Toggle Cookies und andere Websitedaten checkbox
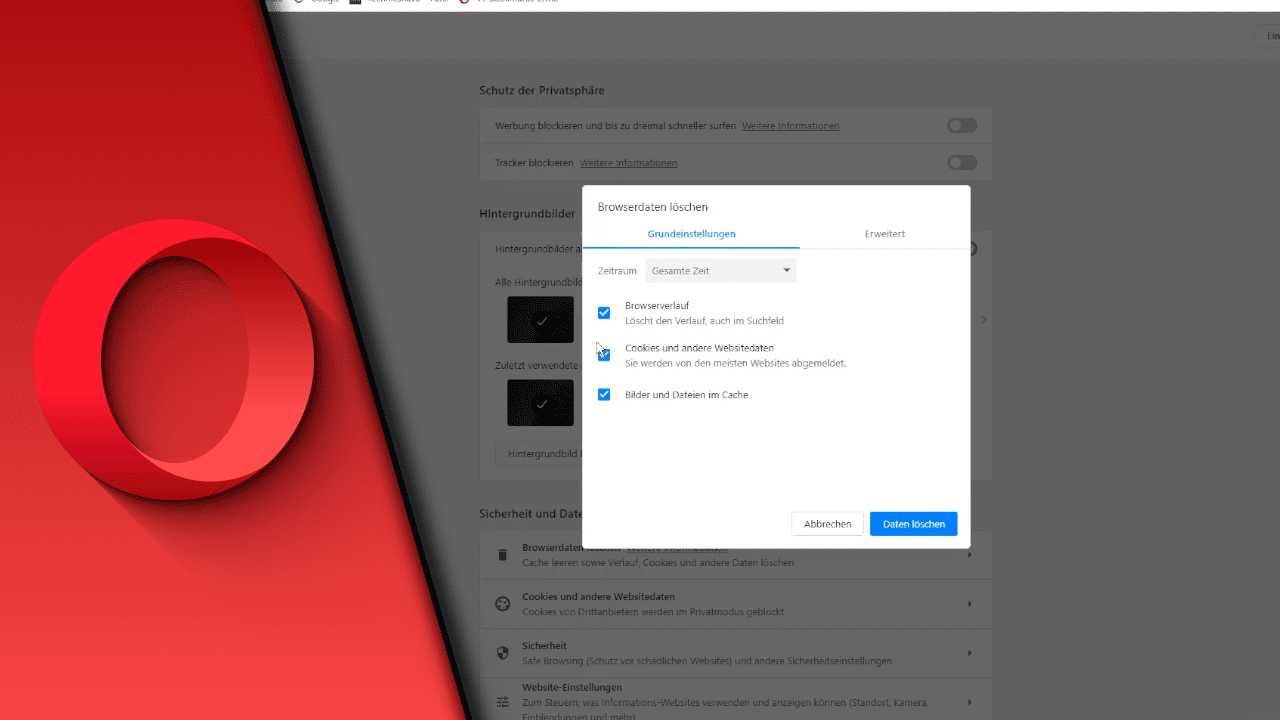Image resolution: width=1280 pixels, height=720 pixels. point(604,355)
